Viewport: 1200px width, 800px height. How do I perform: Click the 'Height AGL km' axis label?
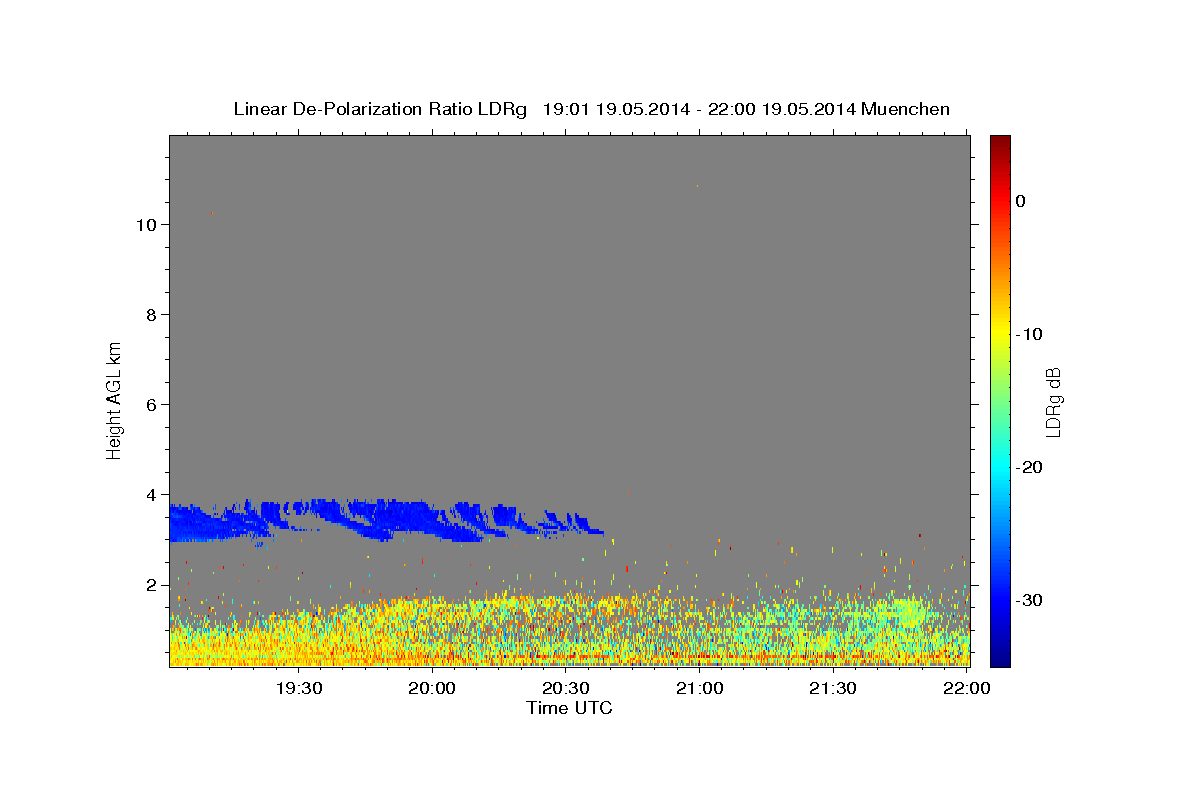(x=115, y=401)
